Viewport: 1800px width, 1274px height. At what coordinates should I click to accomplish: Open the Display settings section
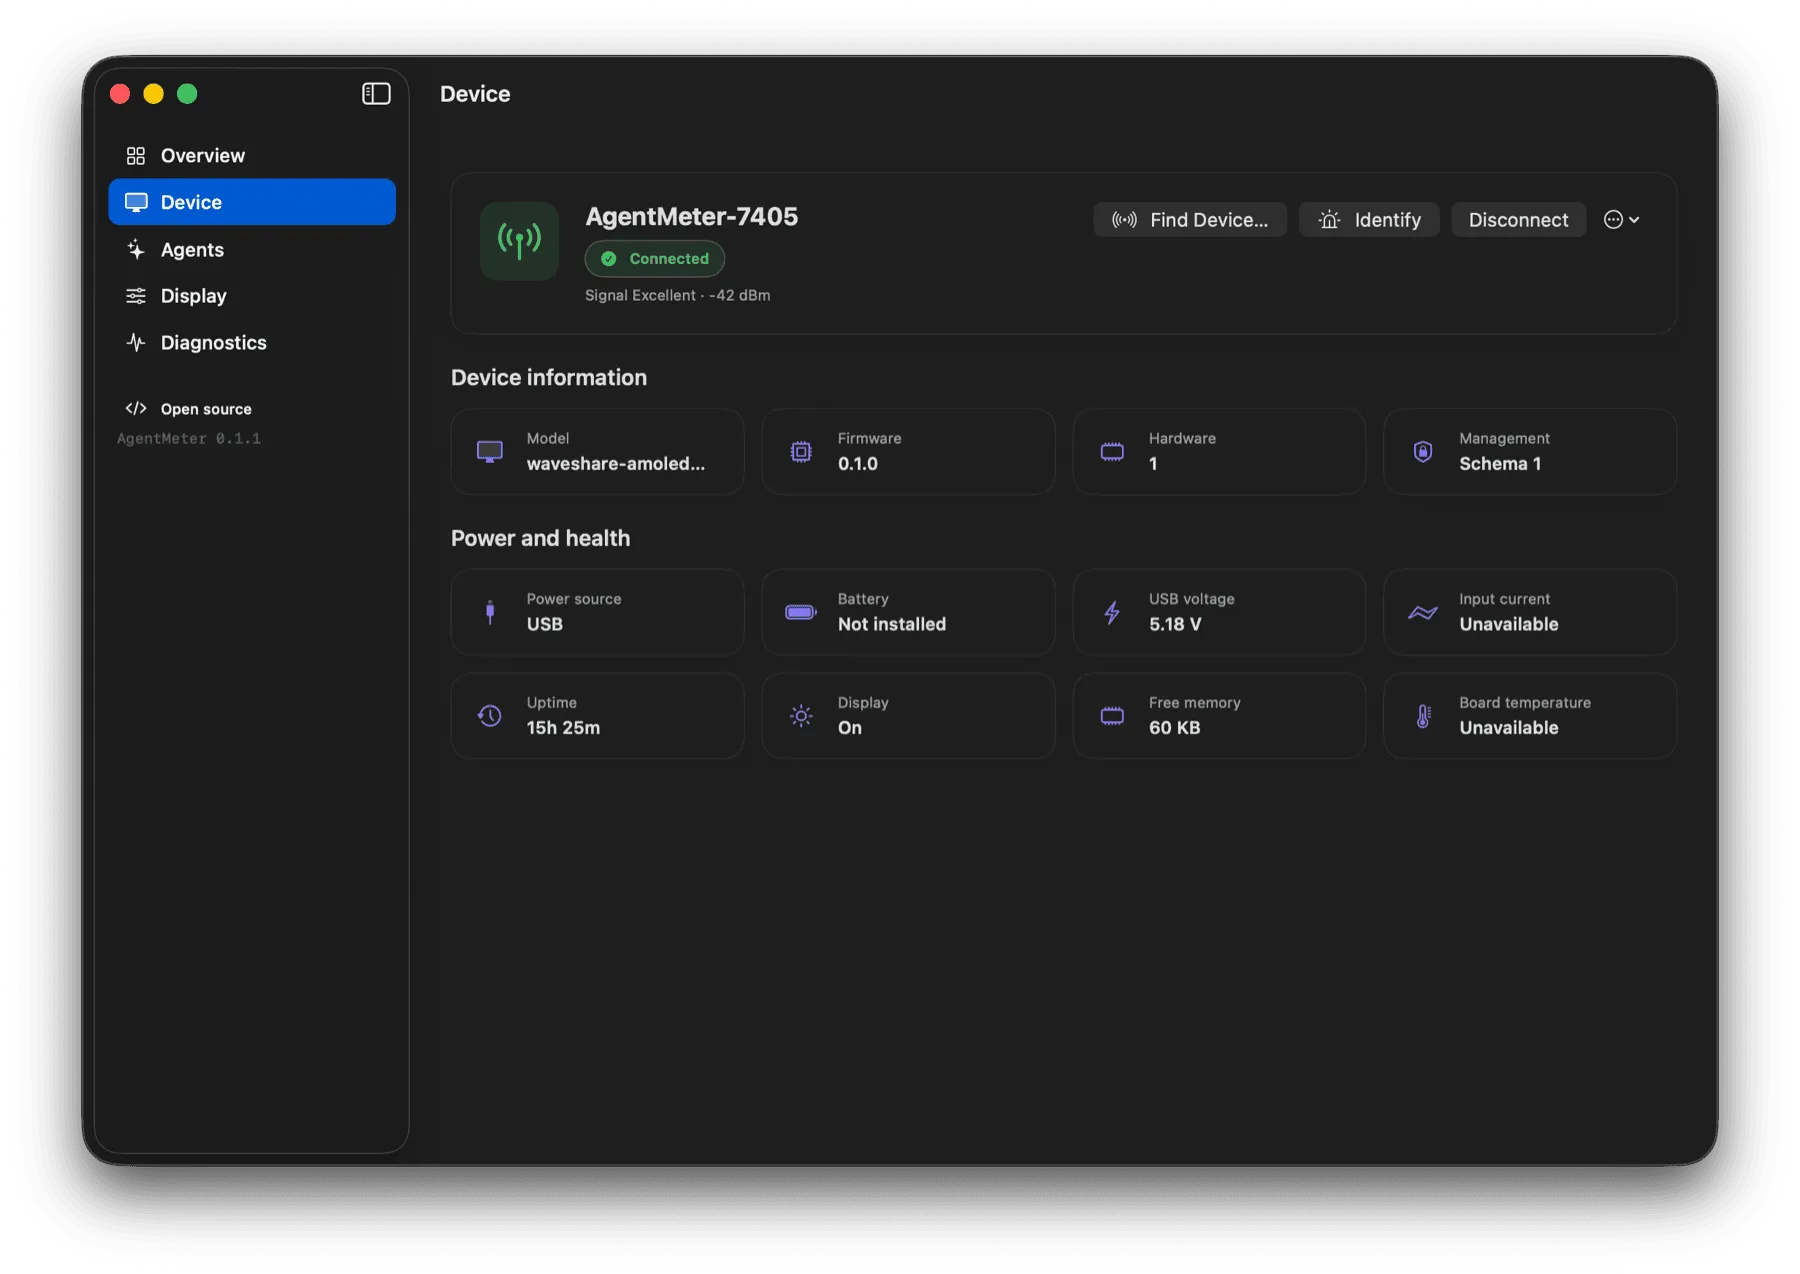[252, 296]
